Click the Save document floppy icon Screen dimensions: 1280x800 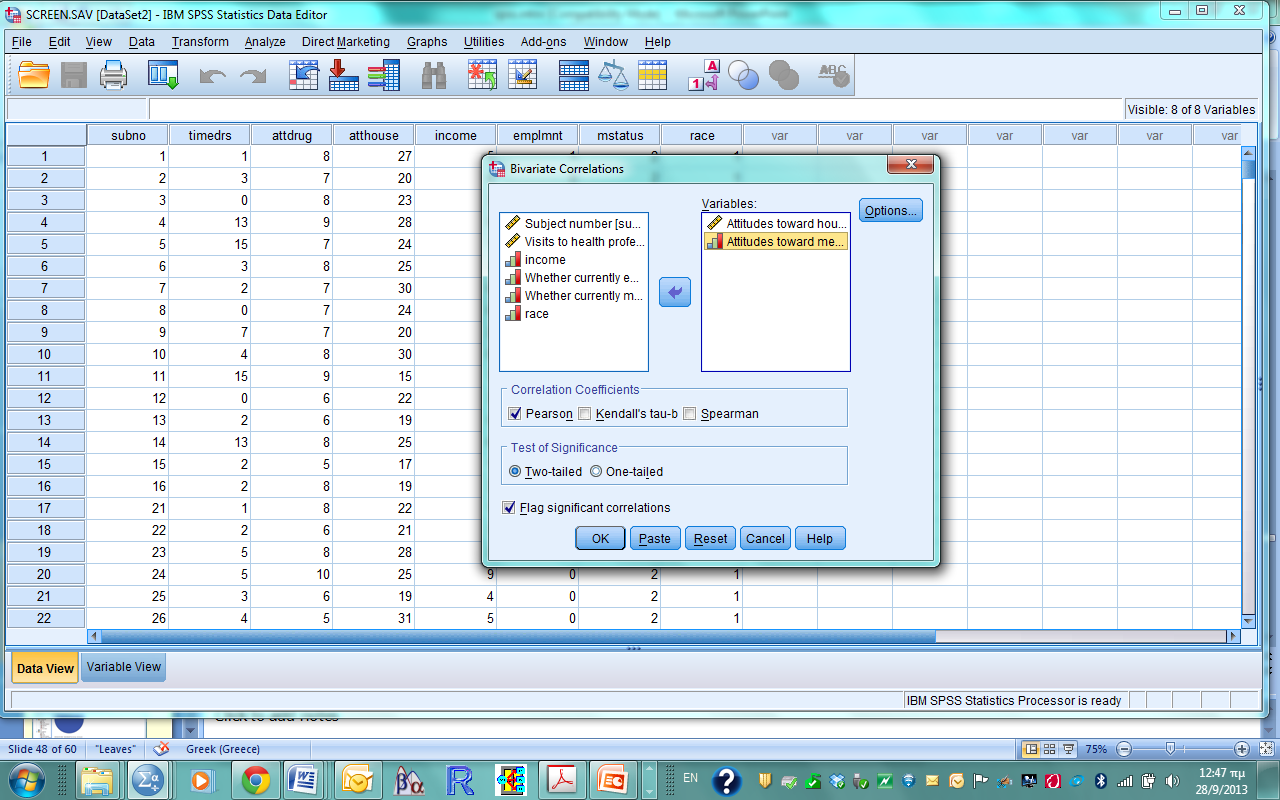tap(74, 75)
